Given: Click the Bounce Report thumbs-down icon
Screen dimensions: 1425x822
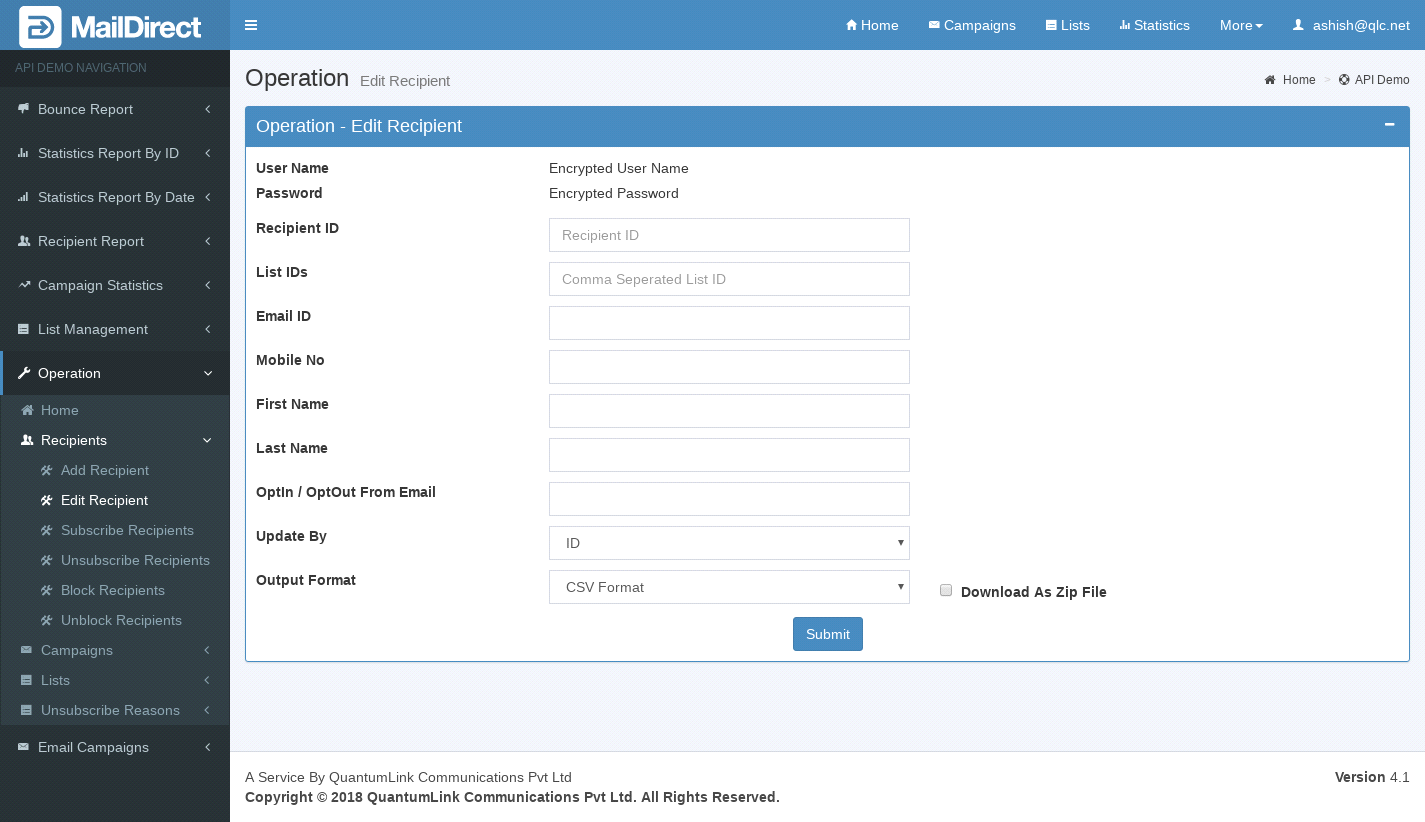Looking at the screenshot, I should coord(23,109).
